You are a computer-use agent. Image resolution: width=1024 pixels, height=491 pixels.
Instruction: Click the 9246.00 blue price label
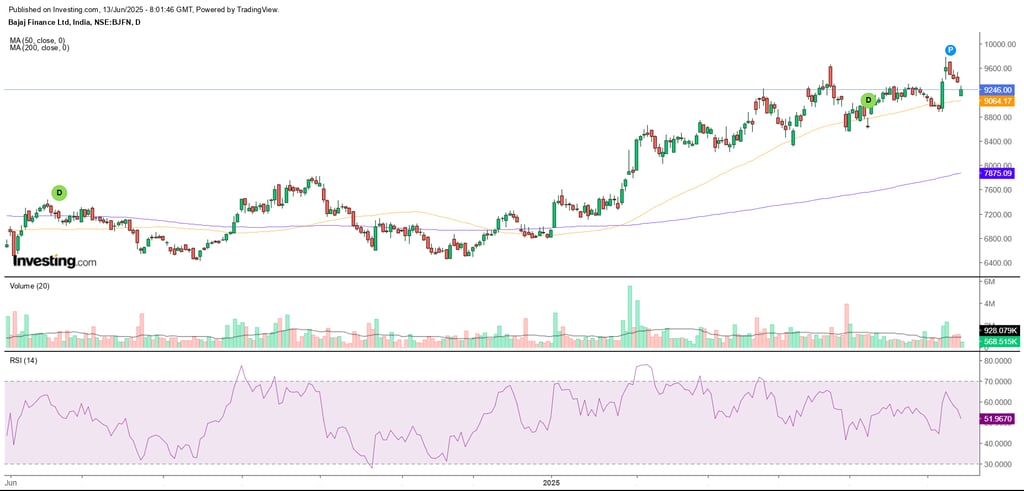pos(998,90)
